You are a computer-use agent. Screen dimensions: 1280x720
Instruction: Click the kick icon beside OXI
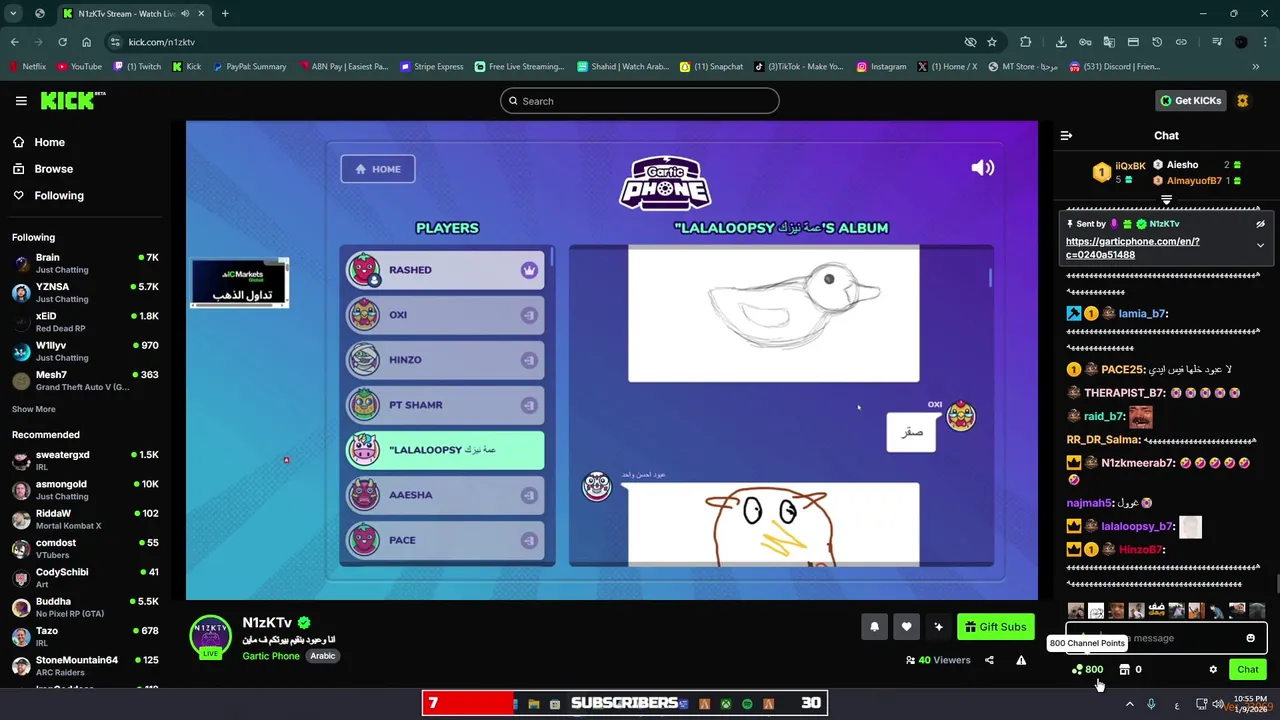[529, 315]
